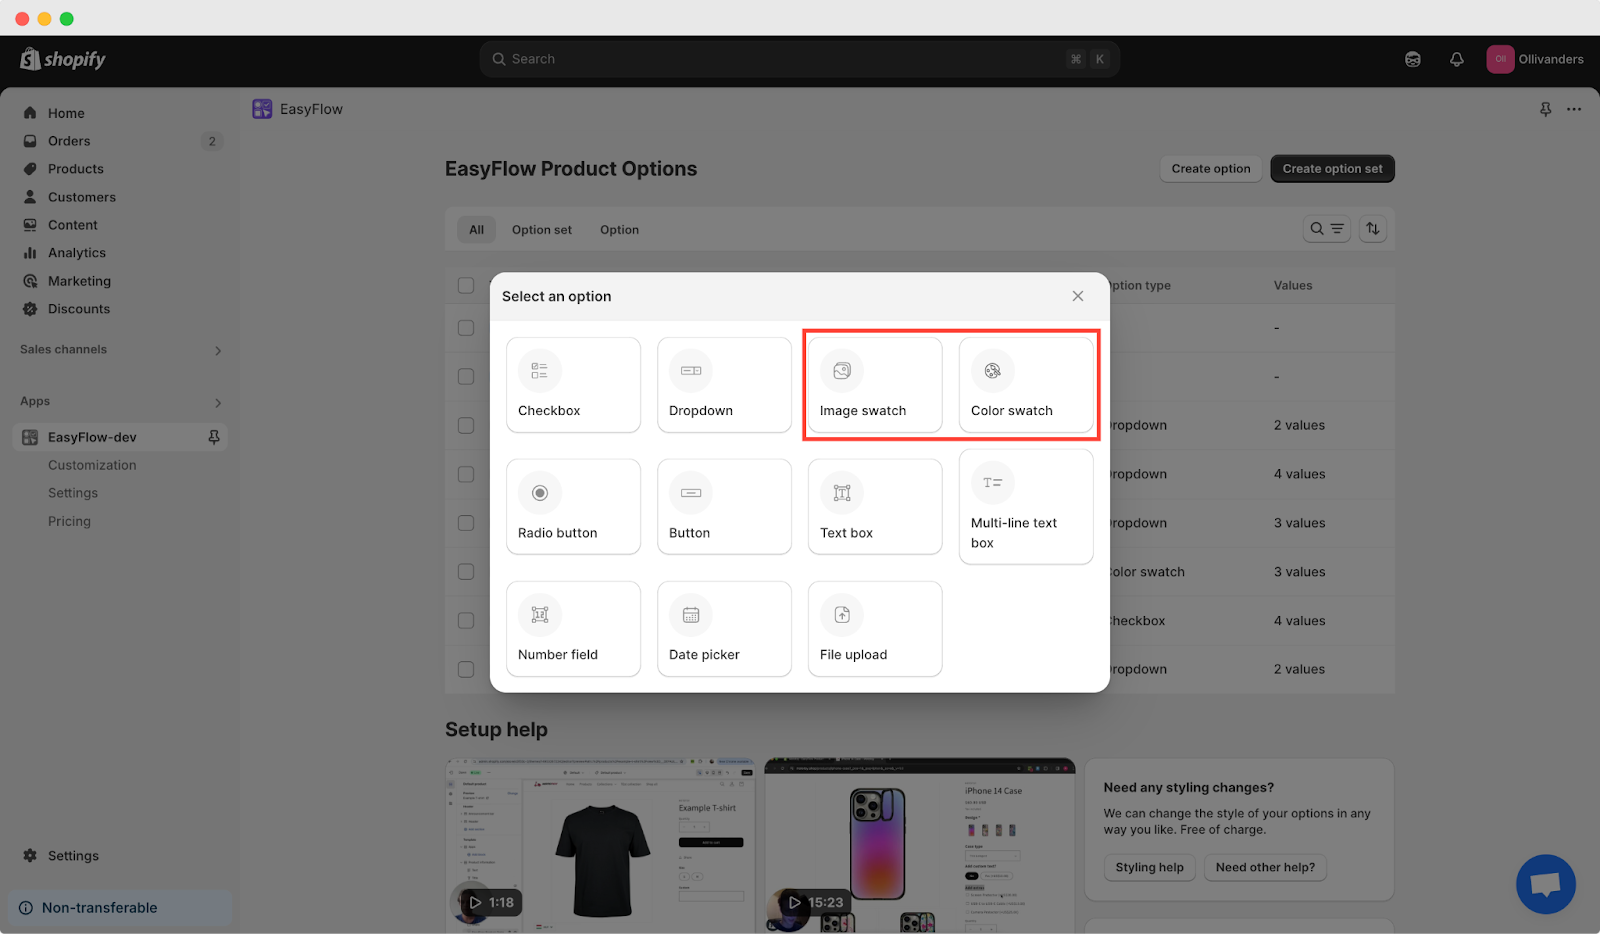Switch to Option set tab
The height and width of the screenshot is (934, 1600).
tap(542, 230)
